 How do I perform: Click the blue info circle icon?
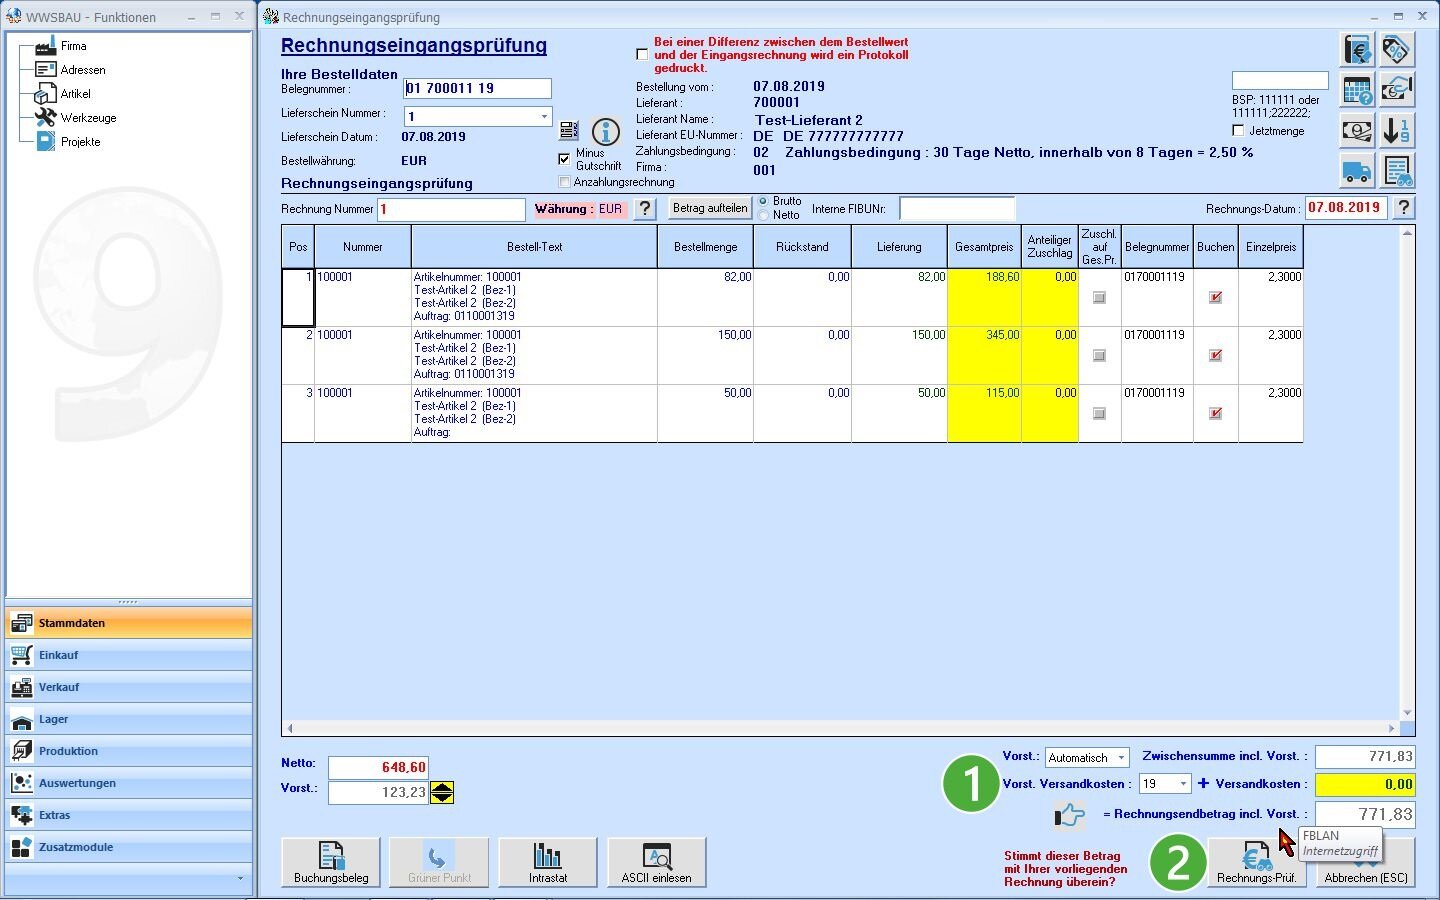606,131
